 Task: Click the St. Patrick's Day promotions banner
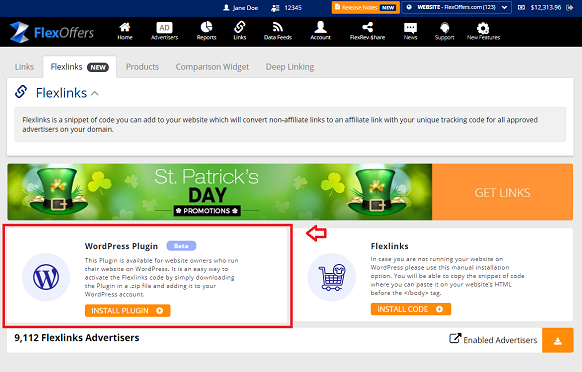(219, 192)
